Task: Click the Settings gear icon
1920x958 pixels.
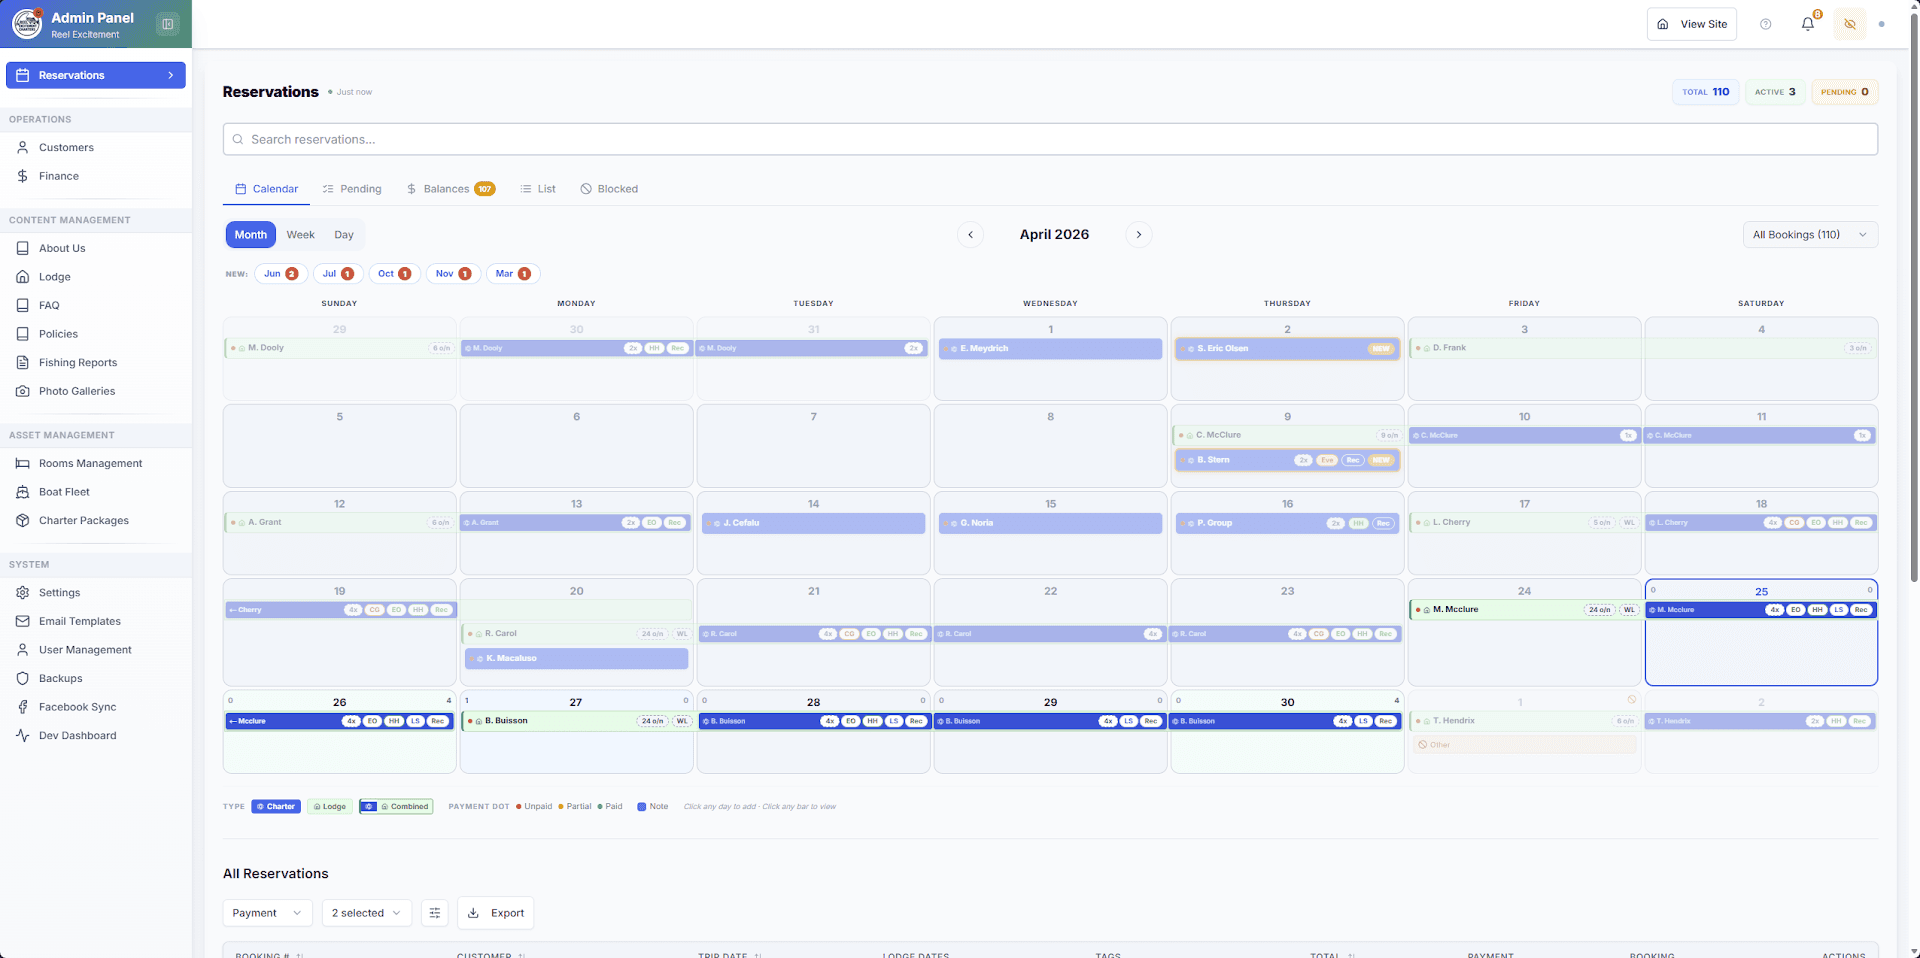Action: pyautogui.click(x=22, y=592)
